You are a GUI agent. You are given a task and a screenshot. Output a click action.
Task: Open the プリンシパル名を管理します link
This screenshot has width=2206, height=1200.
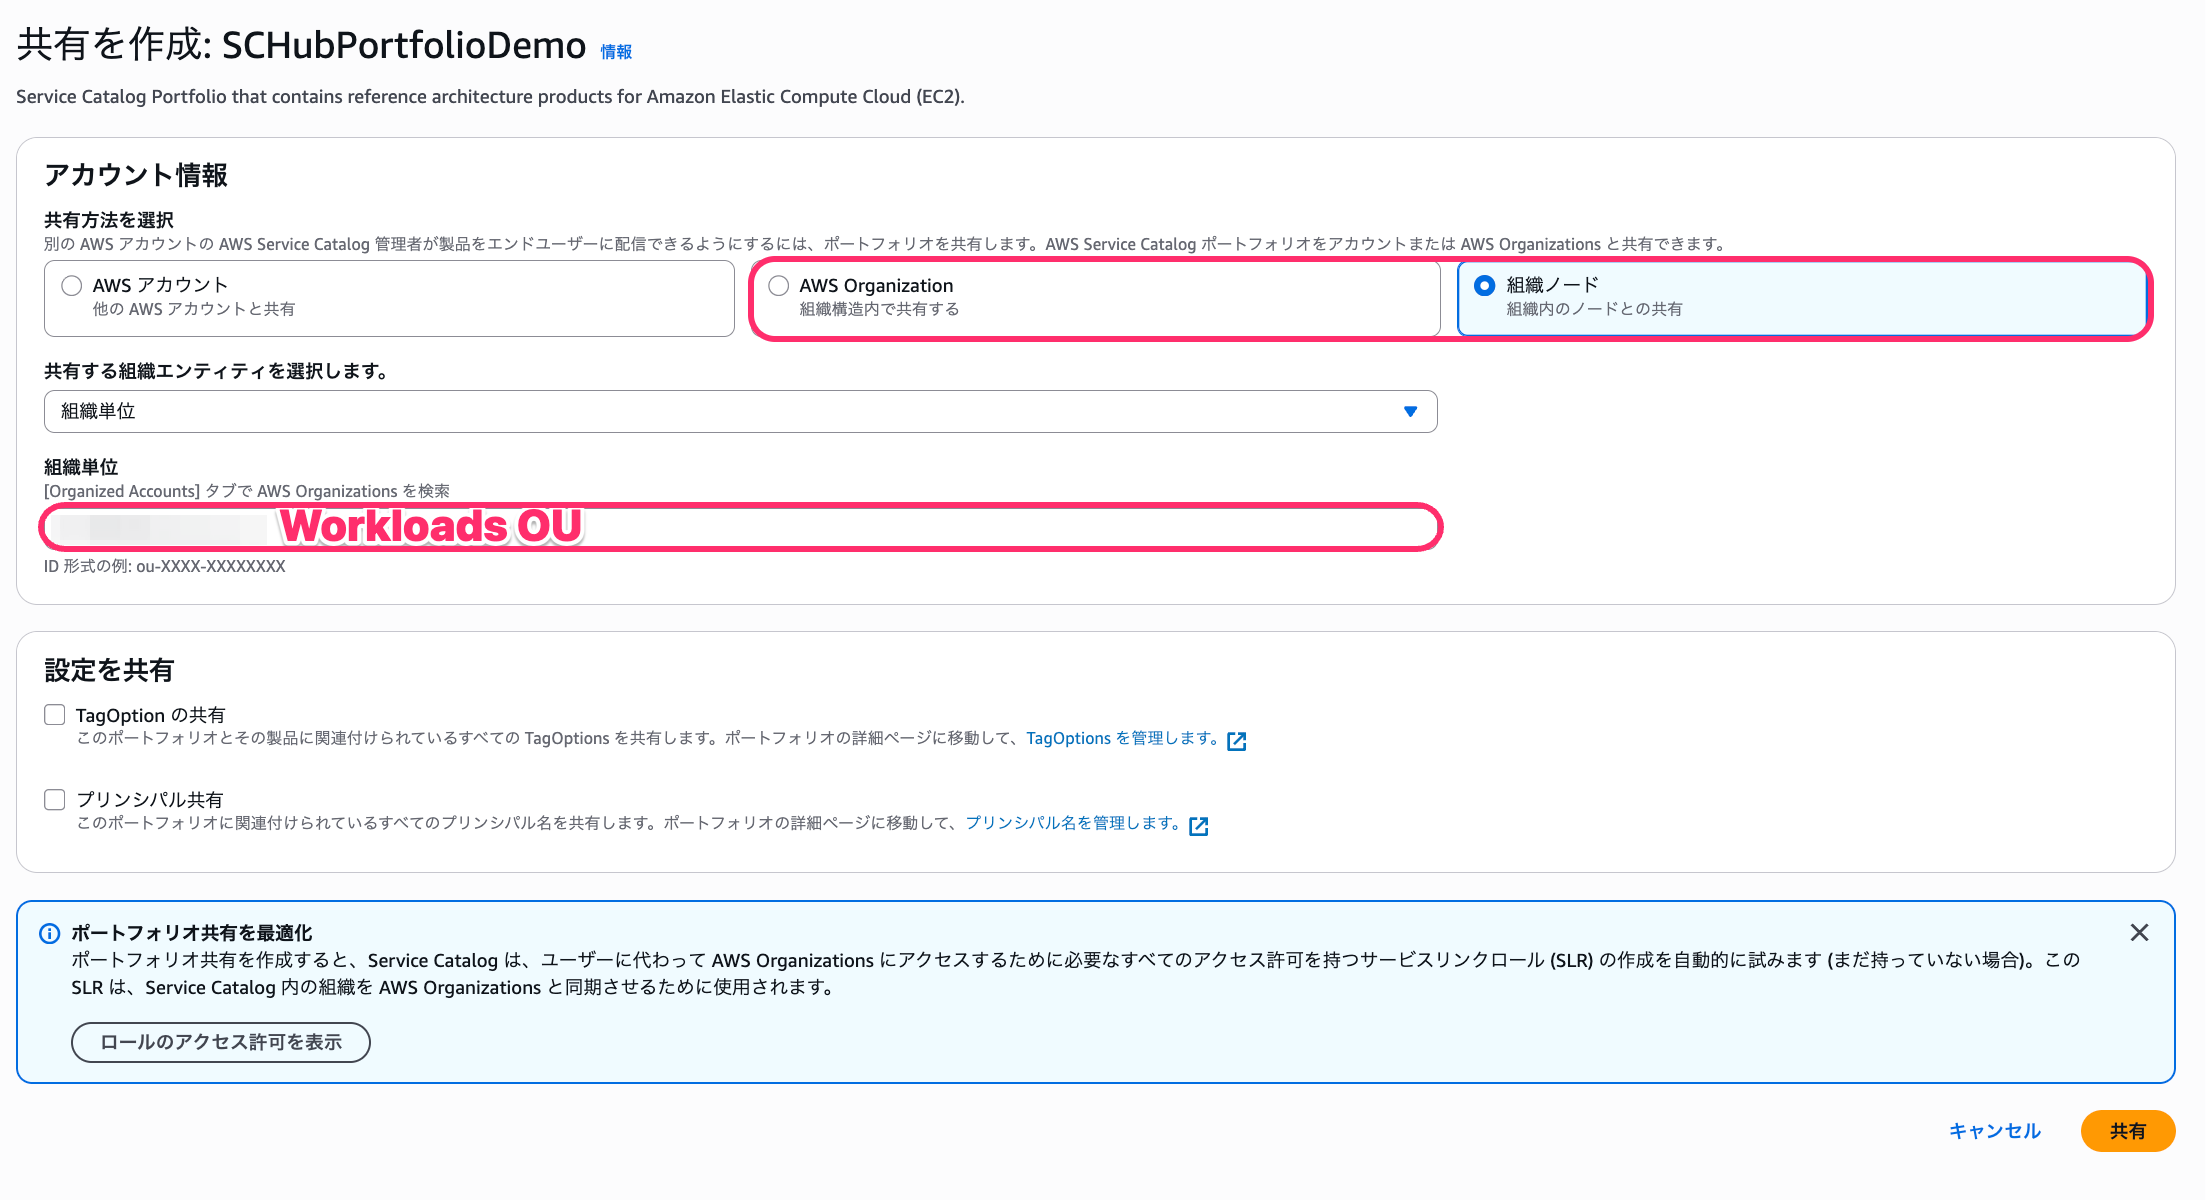(1072, 823)
